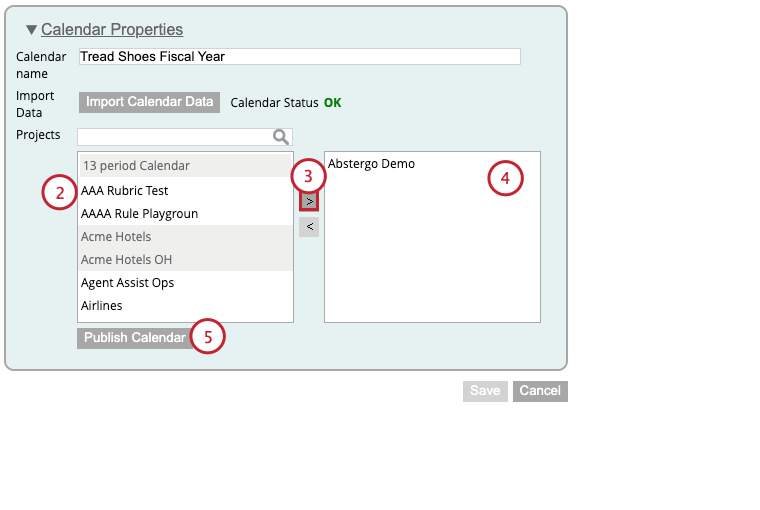Collapse the Calendar Properties disclosure triangle
Screen dimensions: 760x510
click(31, 30)
